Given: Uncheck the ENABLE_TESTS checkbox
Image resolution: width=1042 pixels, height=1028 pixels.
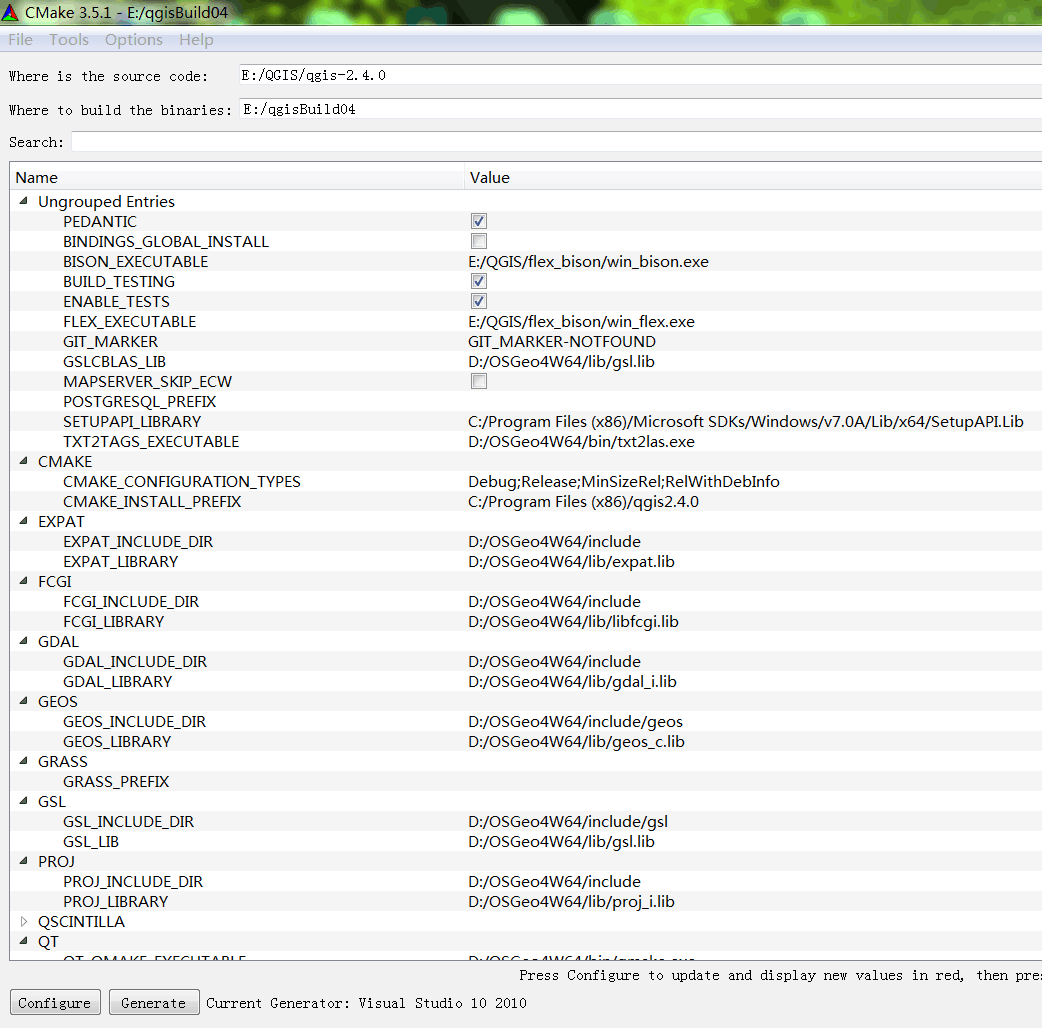Looking at the screenshot, I should [x=478, y=301].
